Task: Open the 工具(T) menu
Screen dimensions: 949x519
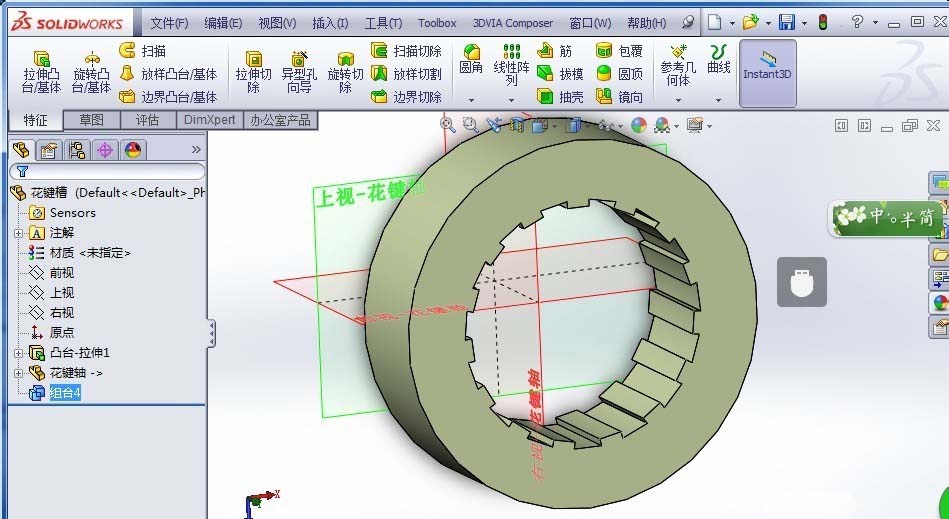Action: (x=383, y=23)
